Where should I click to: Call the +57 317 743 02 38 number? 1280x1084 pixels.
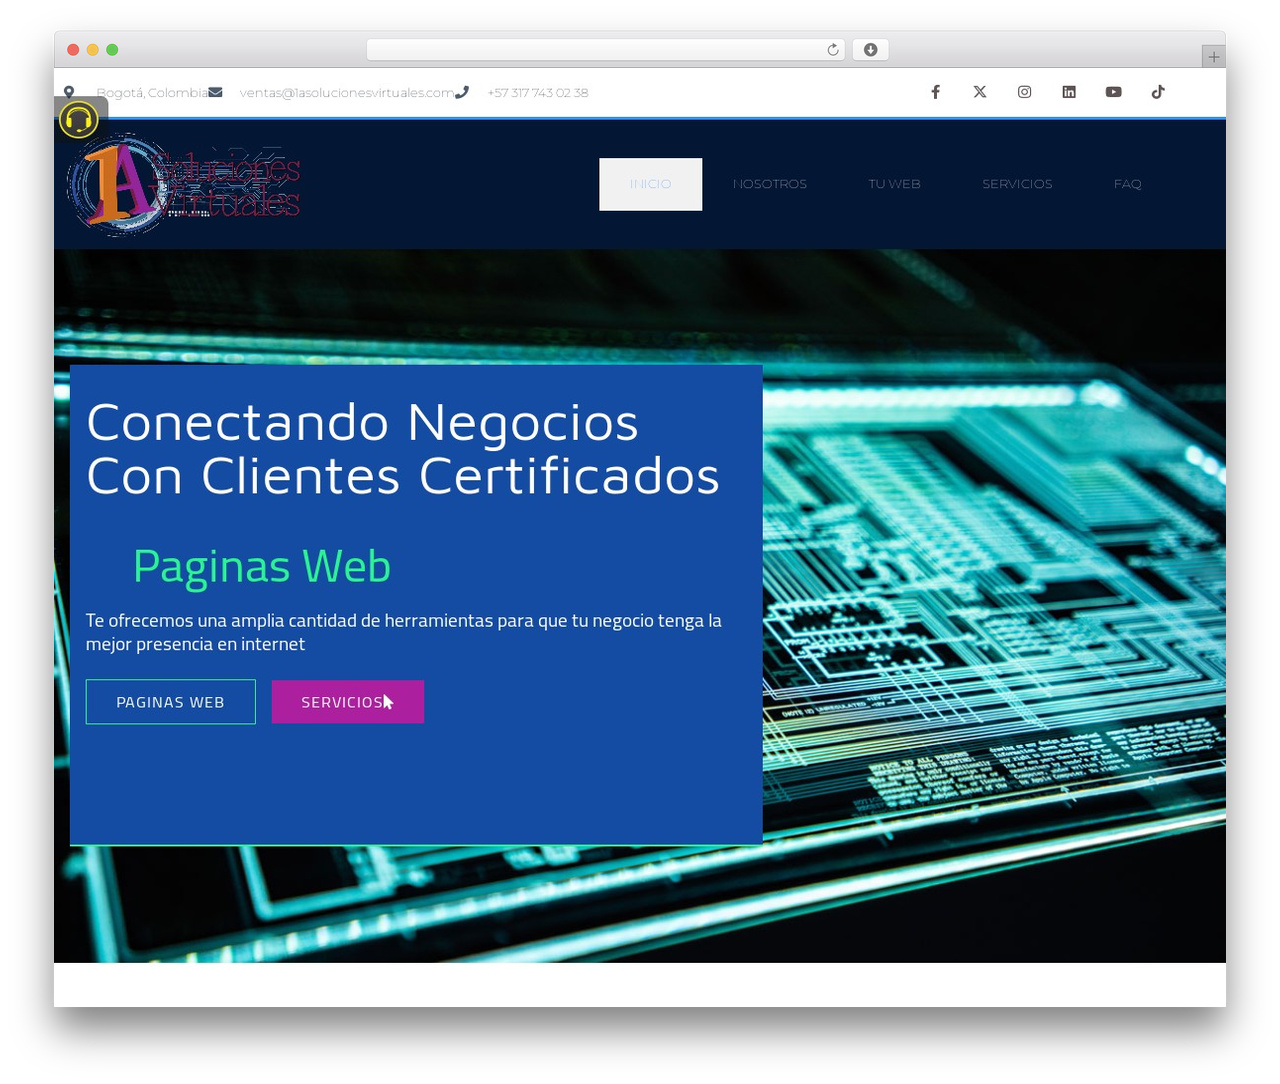[x=538, y=93]
